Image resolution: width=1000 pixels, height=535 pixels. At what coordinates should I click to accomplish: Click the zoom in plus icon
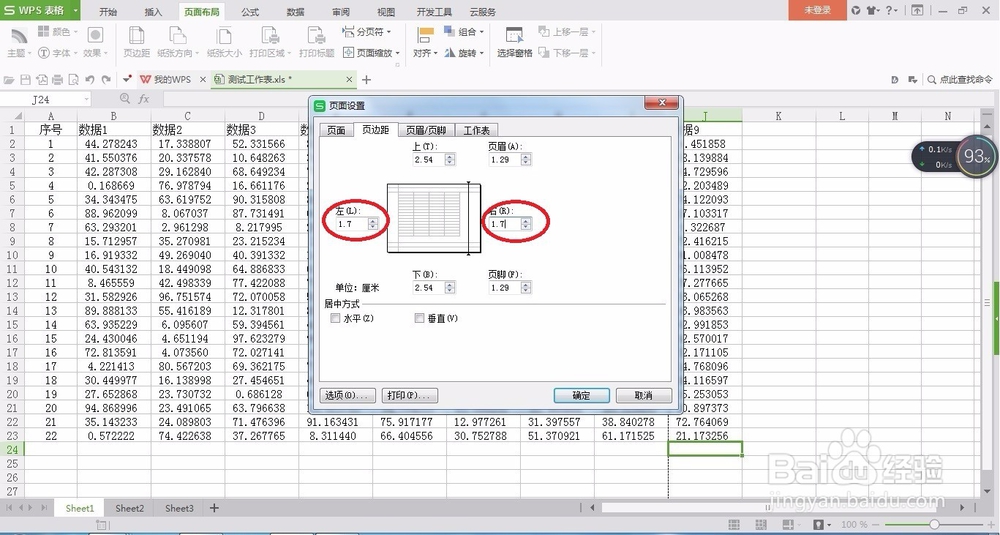click(992, 525)
